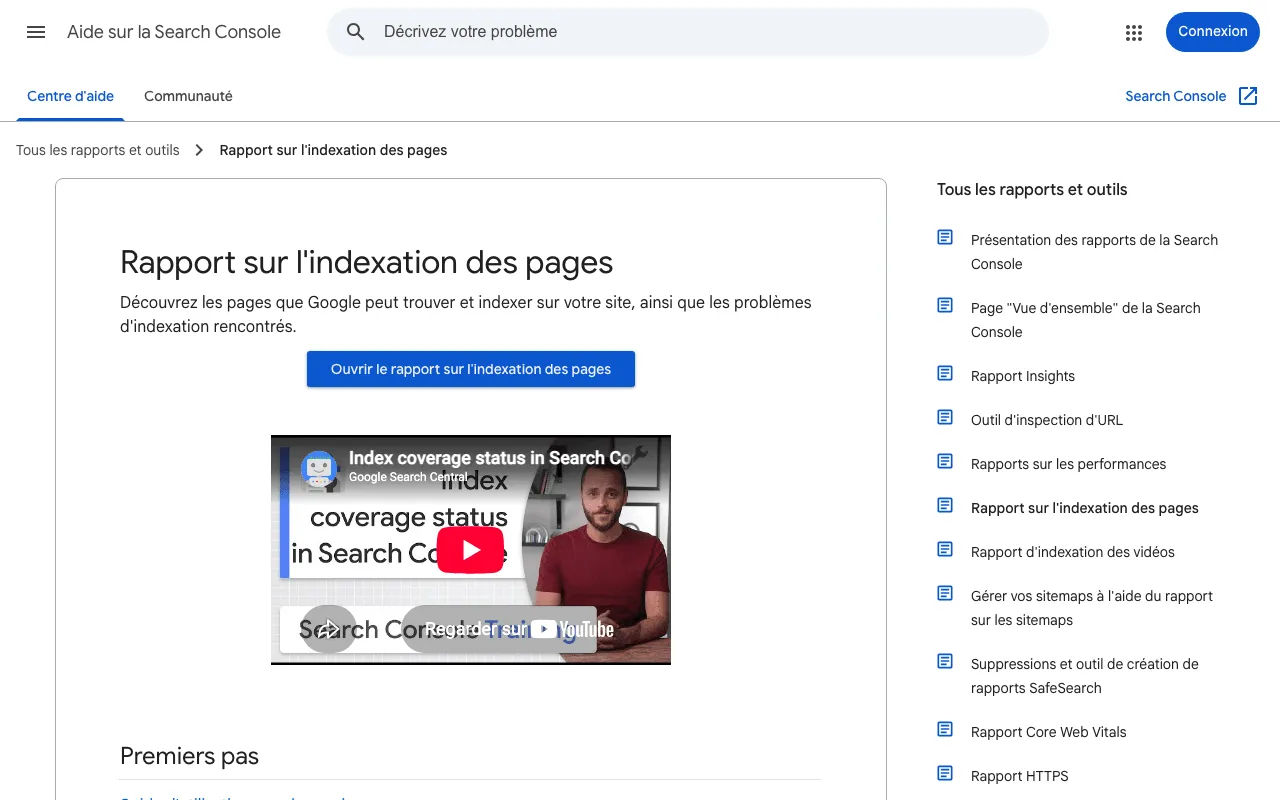1280x800 pixels.
Task: Open Suppressions et outil de création SafeSearch
Action: (1084, 676)
